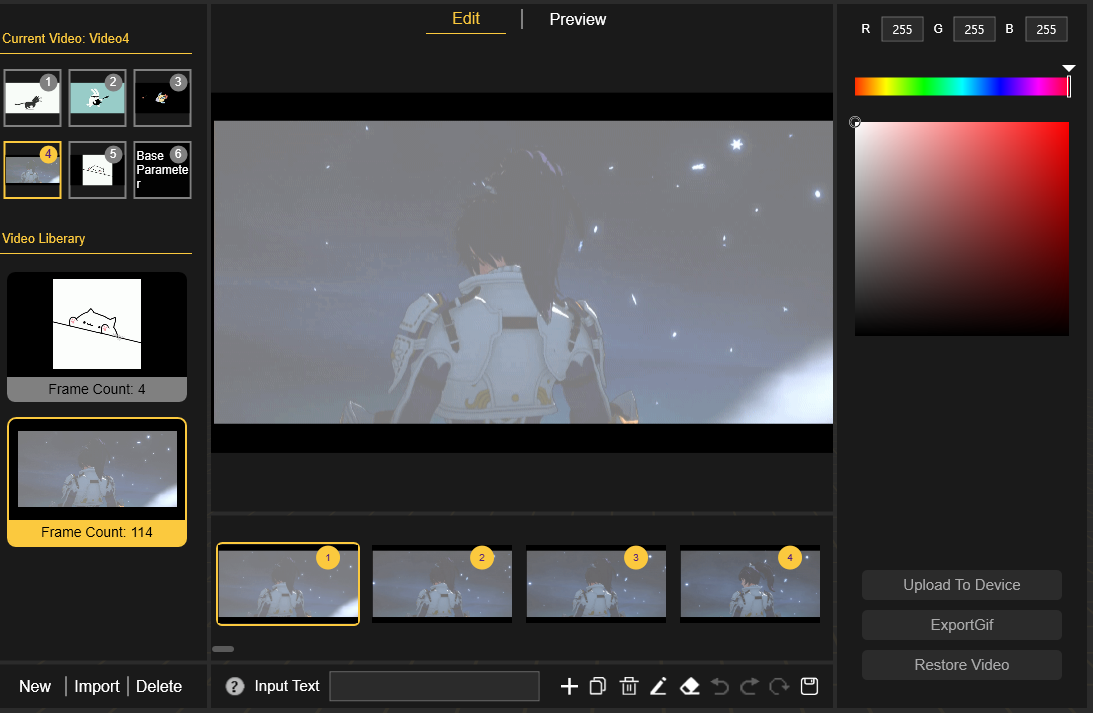This screenshot has height=713, width=1093.
Task: Click the R color value field
Action: coord(902,29)
